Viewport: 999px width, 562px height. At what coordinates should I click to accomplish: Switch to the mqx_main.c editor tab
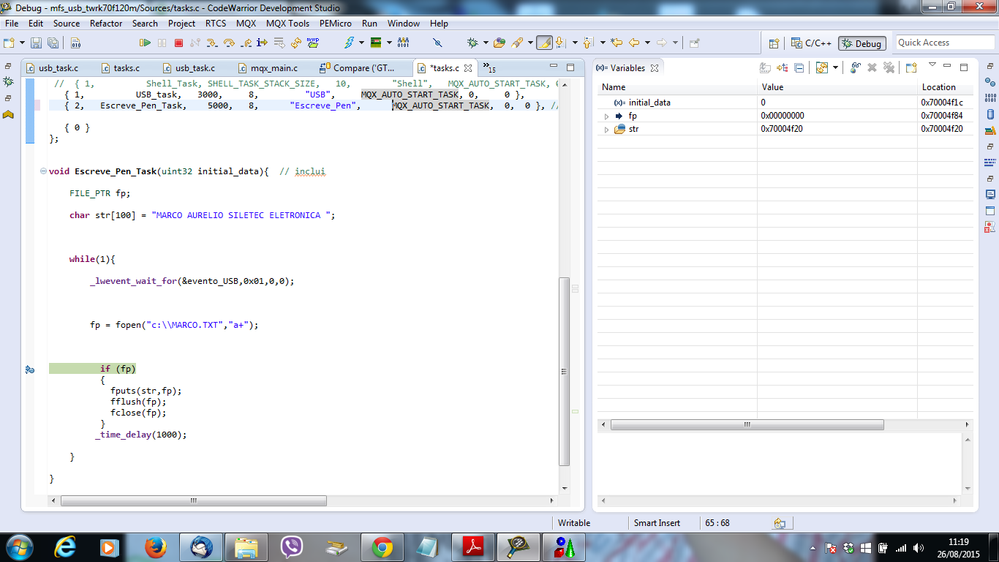(x=268, y=68)
